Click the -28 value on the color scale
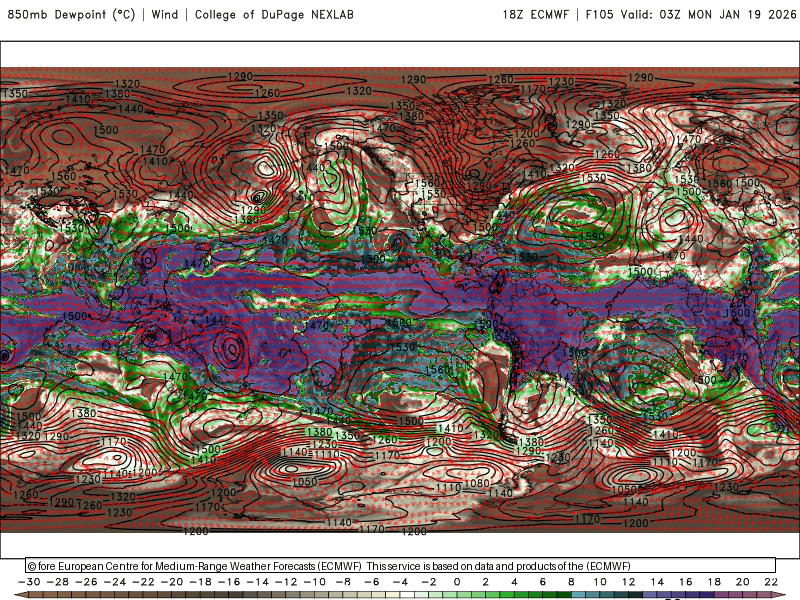Viewport: 800px width, 600px height. point(58,582)
